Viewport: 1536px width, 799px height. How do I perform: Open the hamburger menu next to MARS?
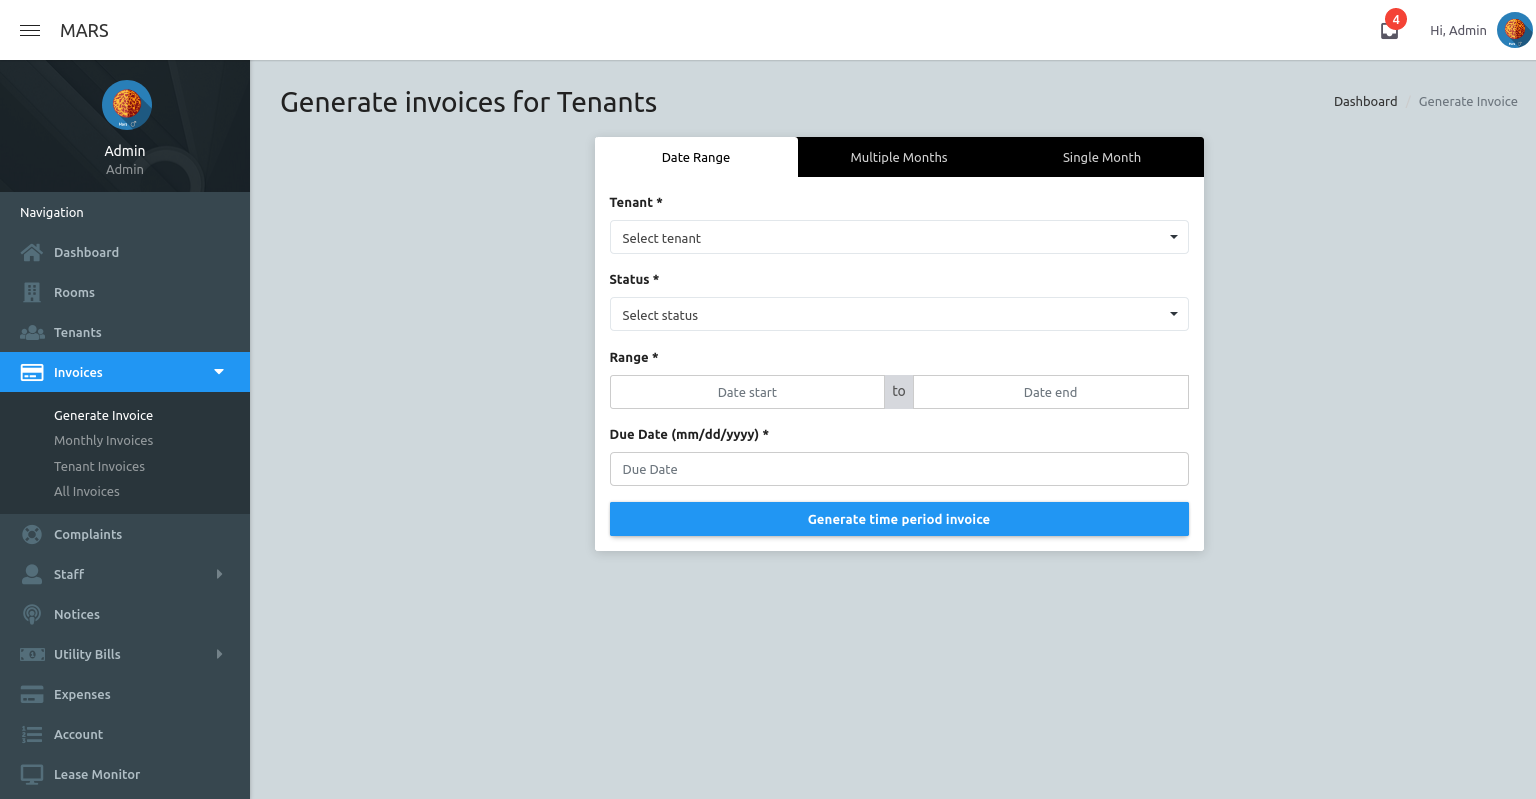(29, 30)
